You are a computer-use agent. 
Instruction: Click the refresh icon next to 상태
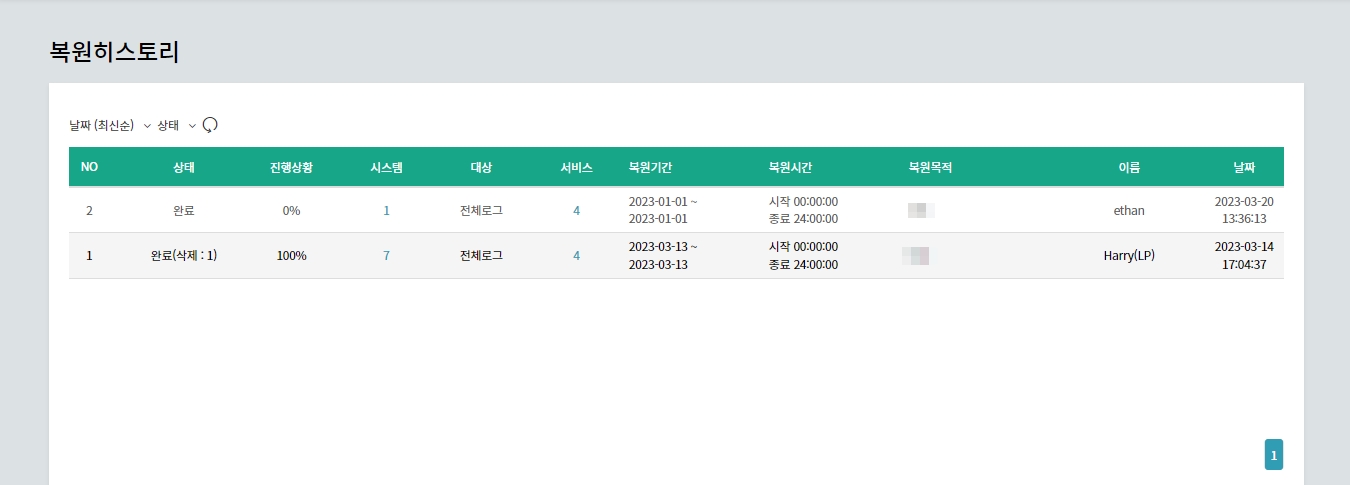point(210,125)
